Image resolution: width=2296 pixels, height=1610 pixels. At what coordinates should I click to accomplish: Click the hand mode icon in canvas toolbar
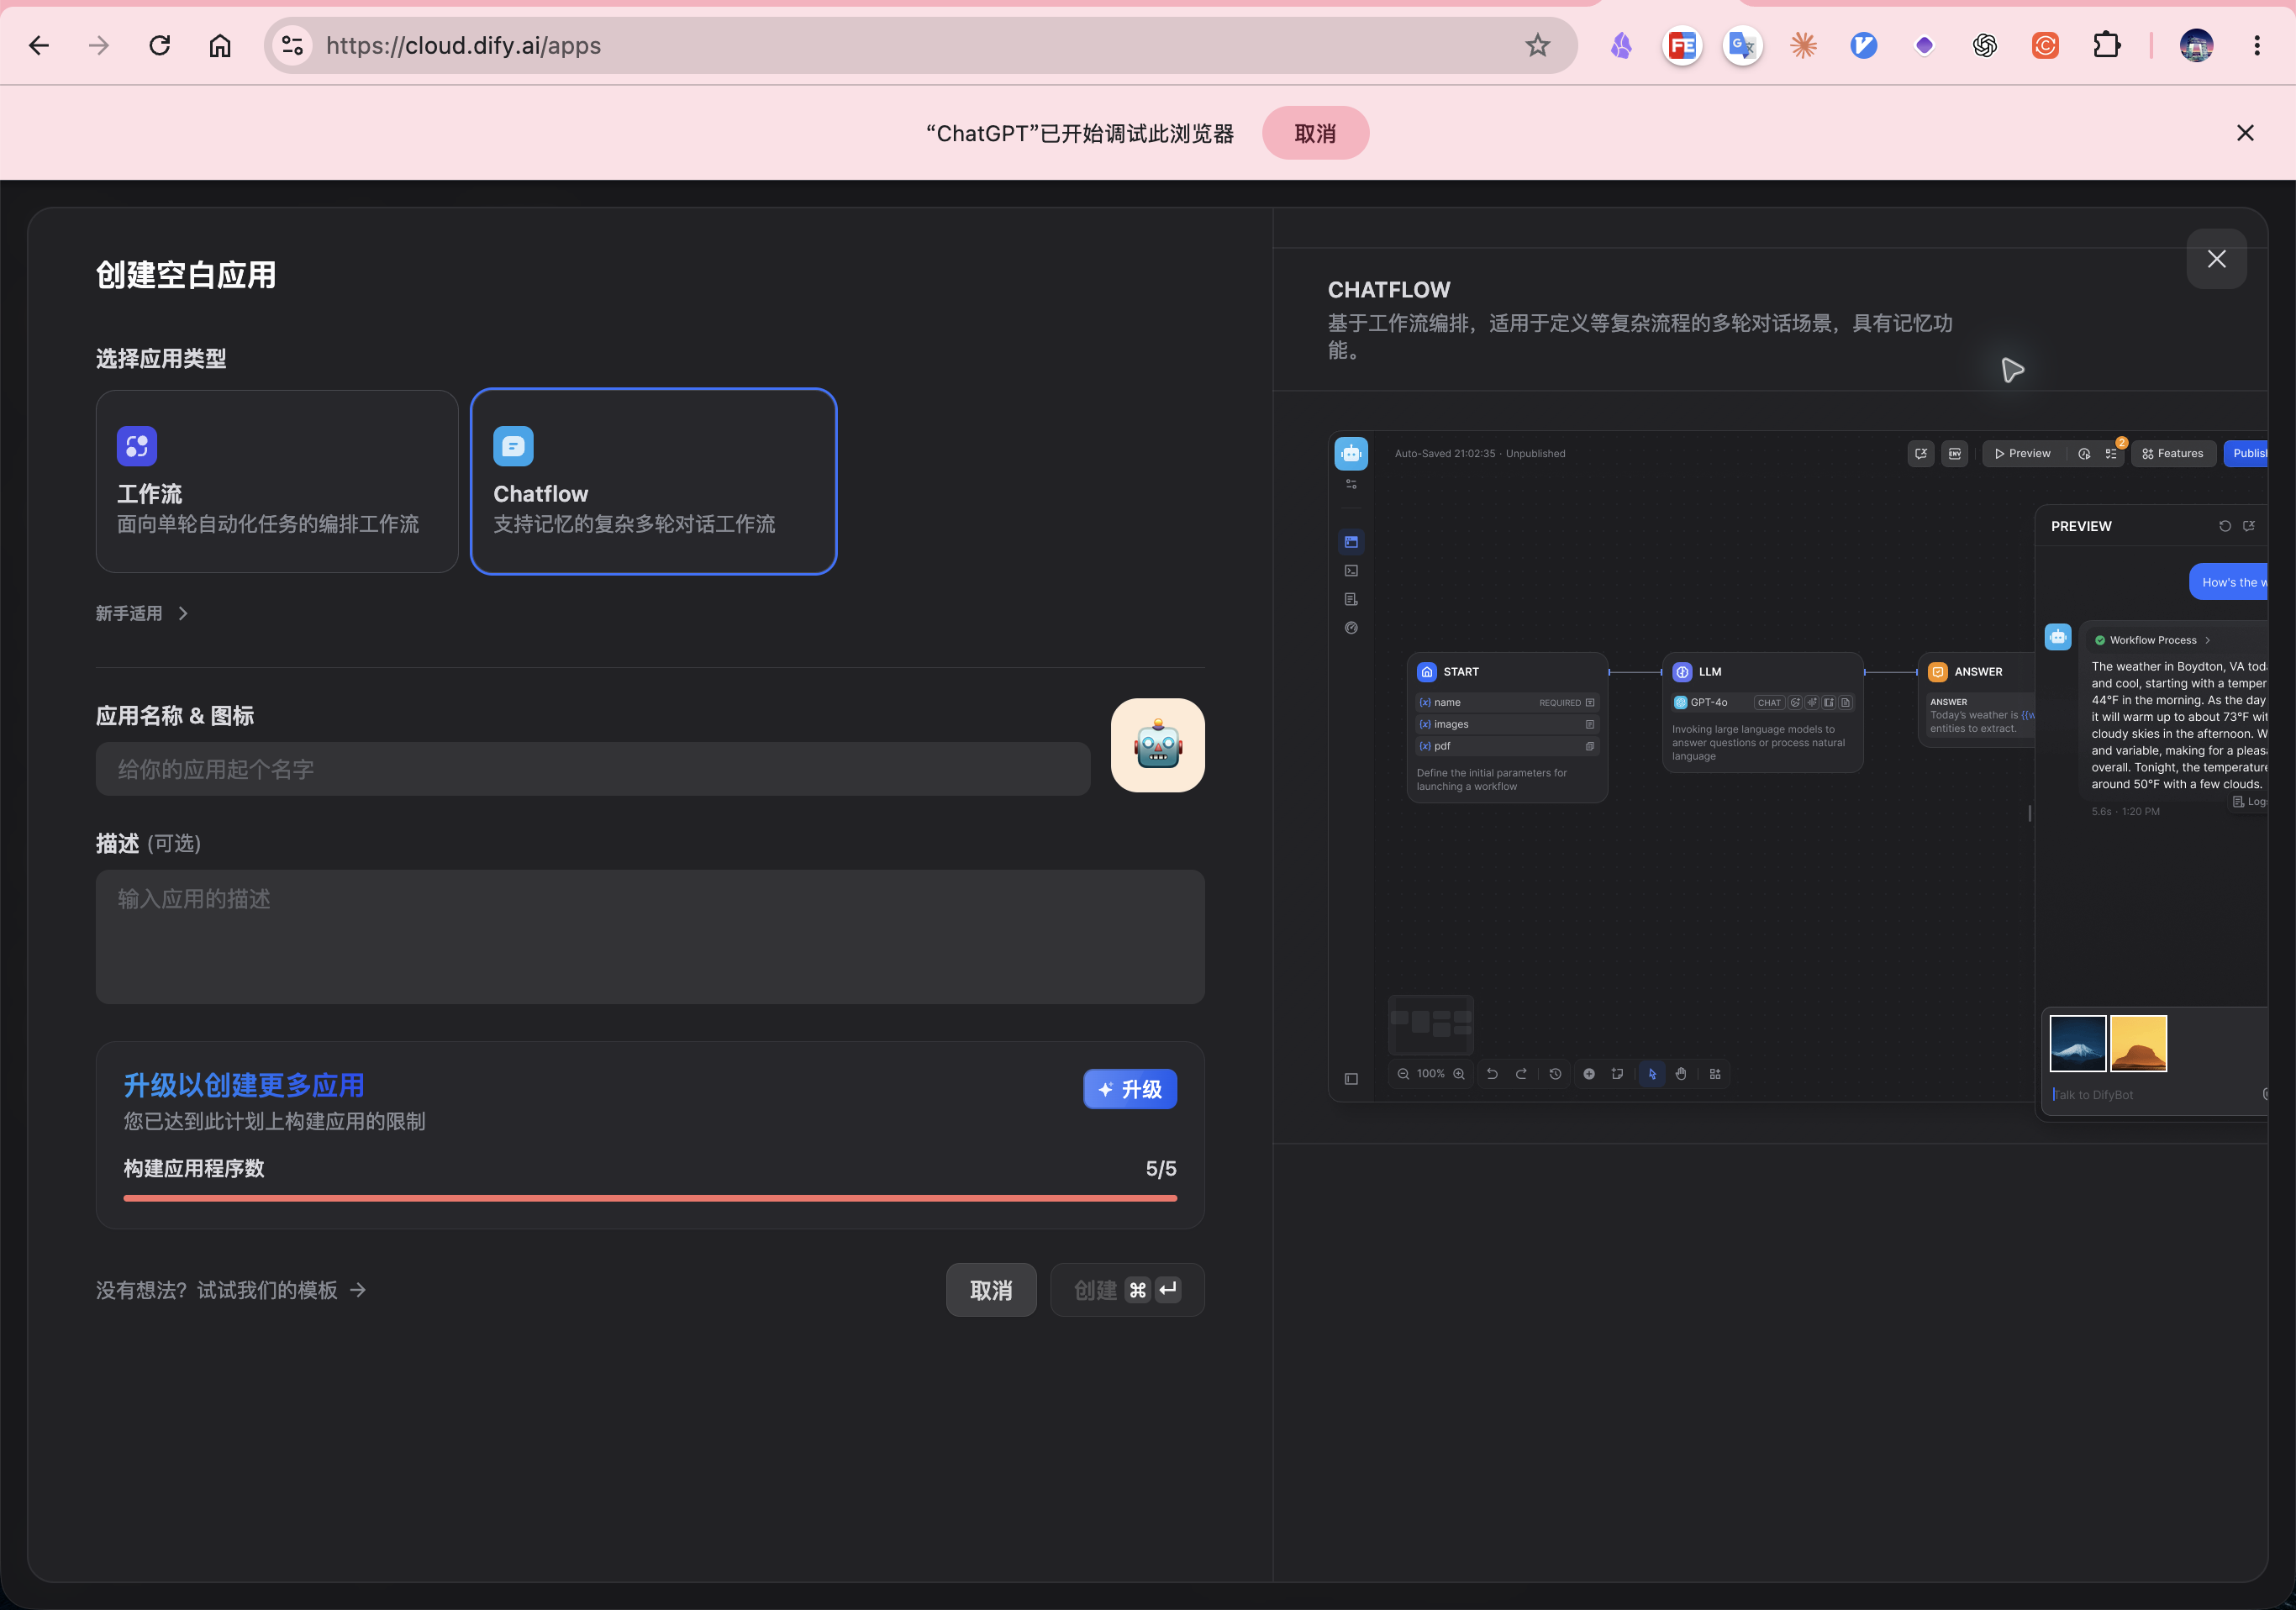pos(1681,1073)
